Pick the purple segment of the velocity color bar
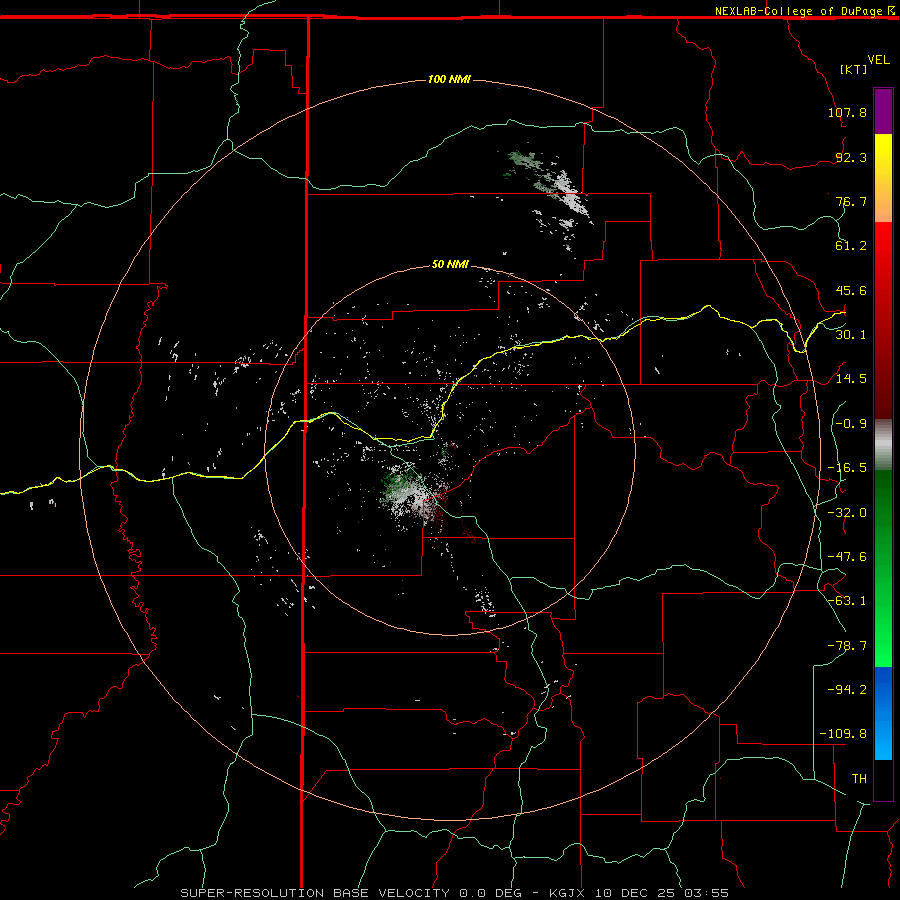This screenshot has height=900, width=900. (x=883, y=111)
